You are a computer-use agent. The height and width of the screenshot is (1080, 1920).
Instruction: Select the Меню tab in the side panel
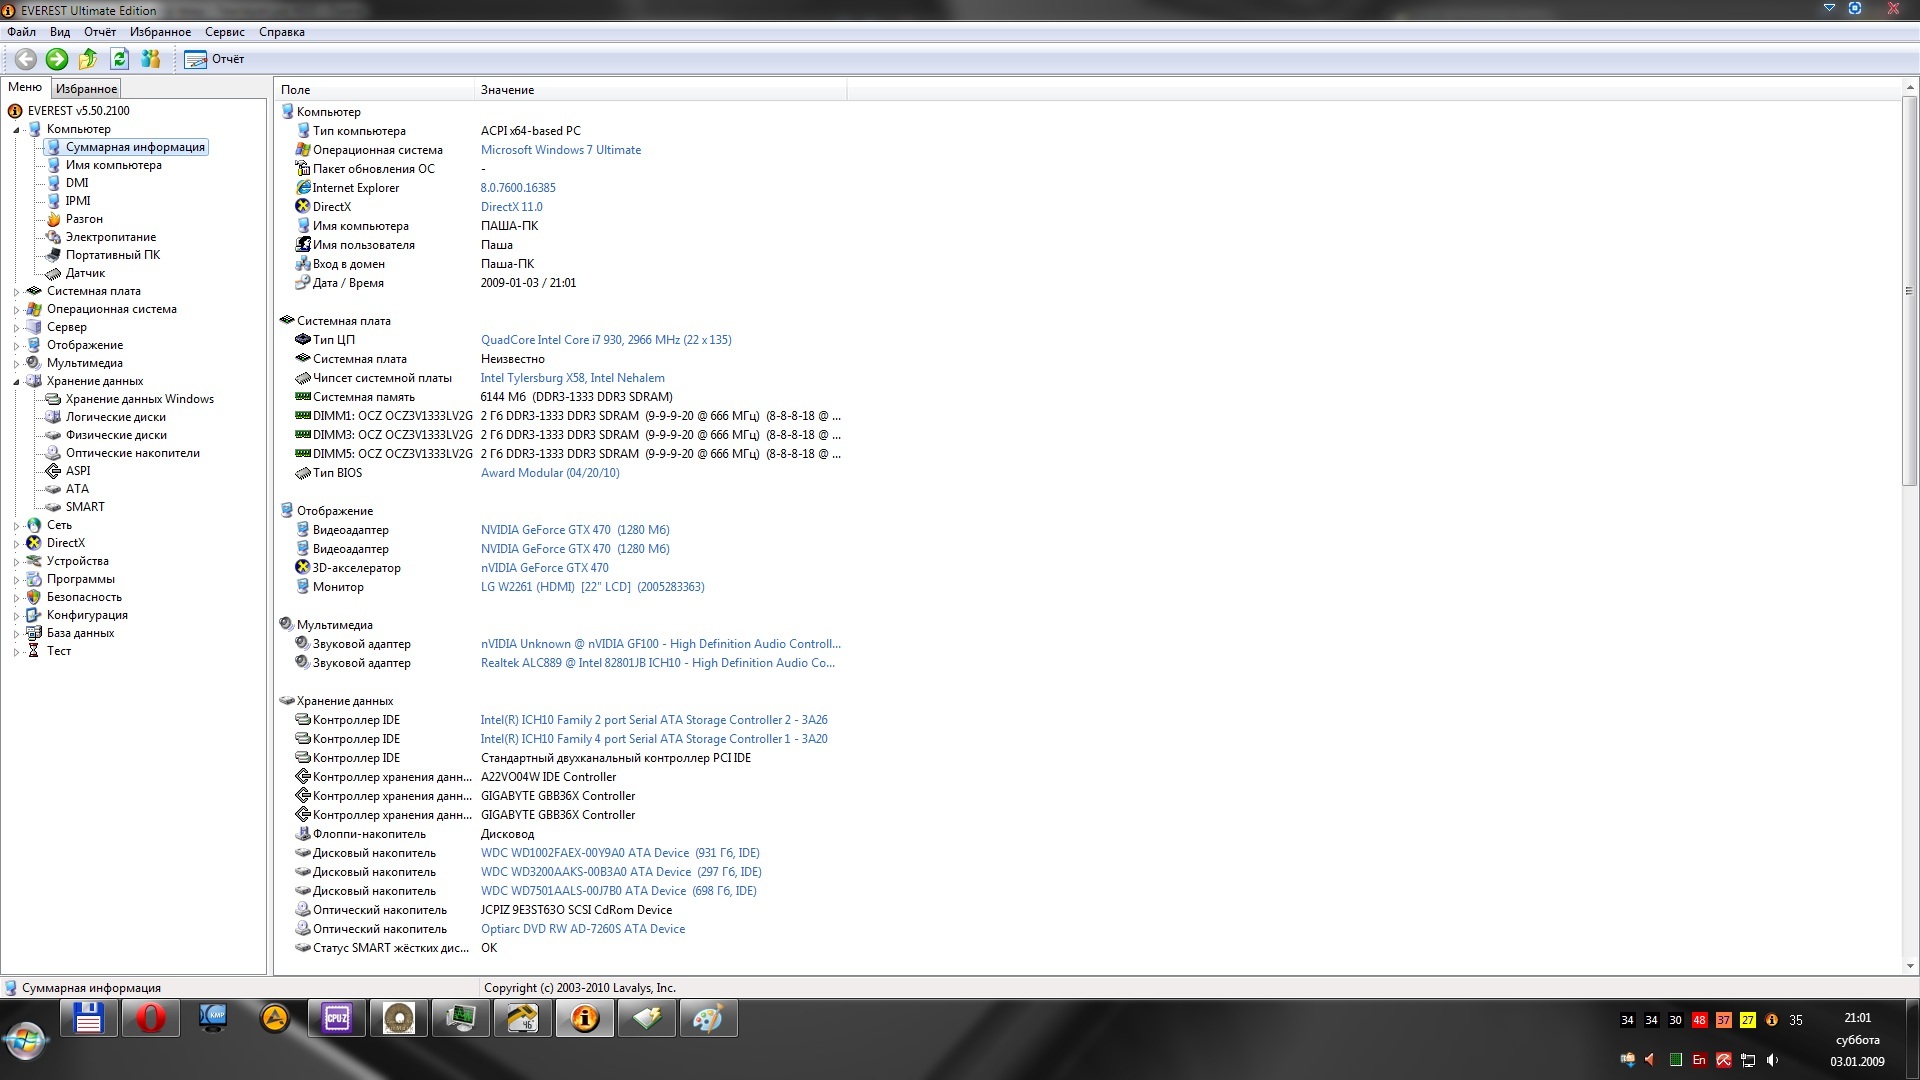tap(25, 87)
